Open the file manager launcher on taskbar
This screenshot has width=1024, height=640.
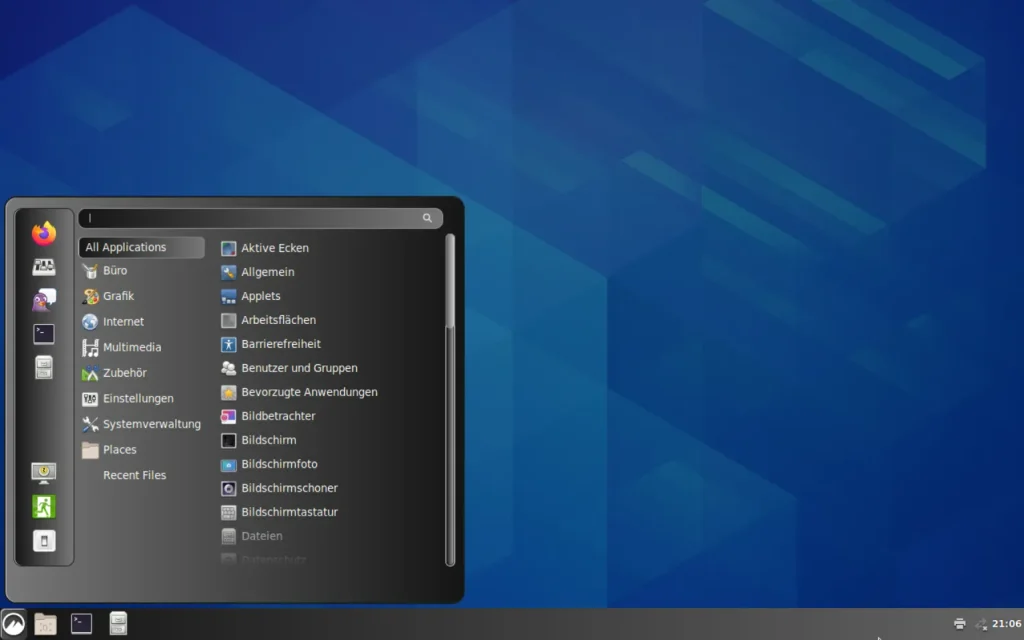[x=46, y=624]
